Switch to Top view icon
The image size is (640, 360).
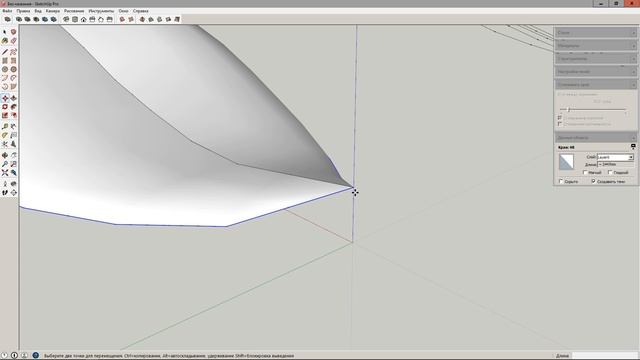click(75, 19)
